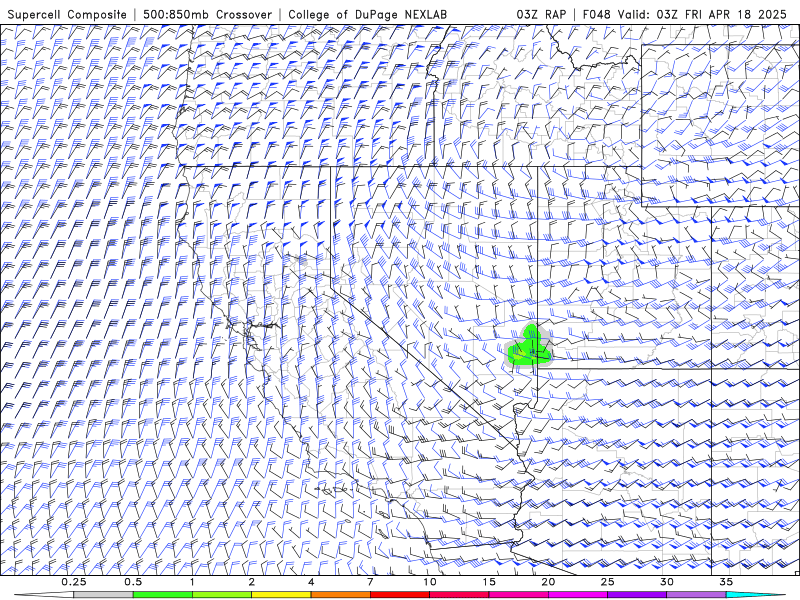Click the legend value 7
Image resolution: width=800 pixels, height=600 pixels.
click(x=370, y=582)
